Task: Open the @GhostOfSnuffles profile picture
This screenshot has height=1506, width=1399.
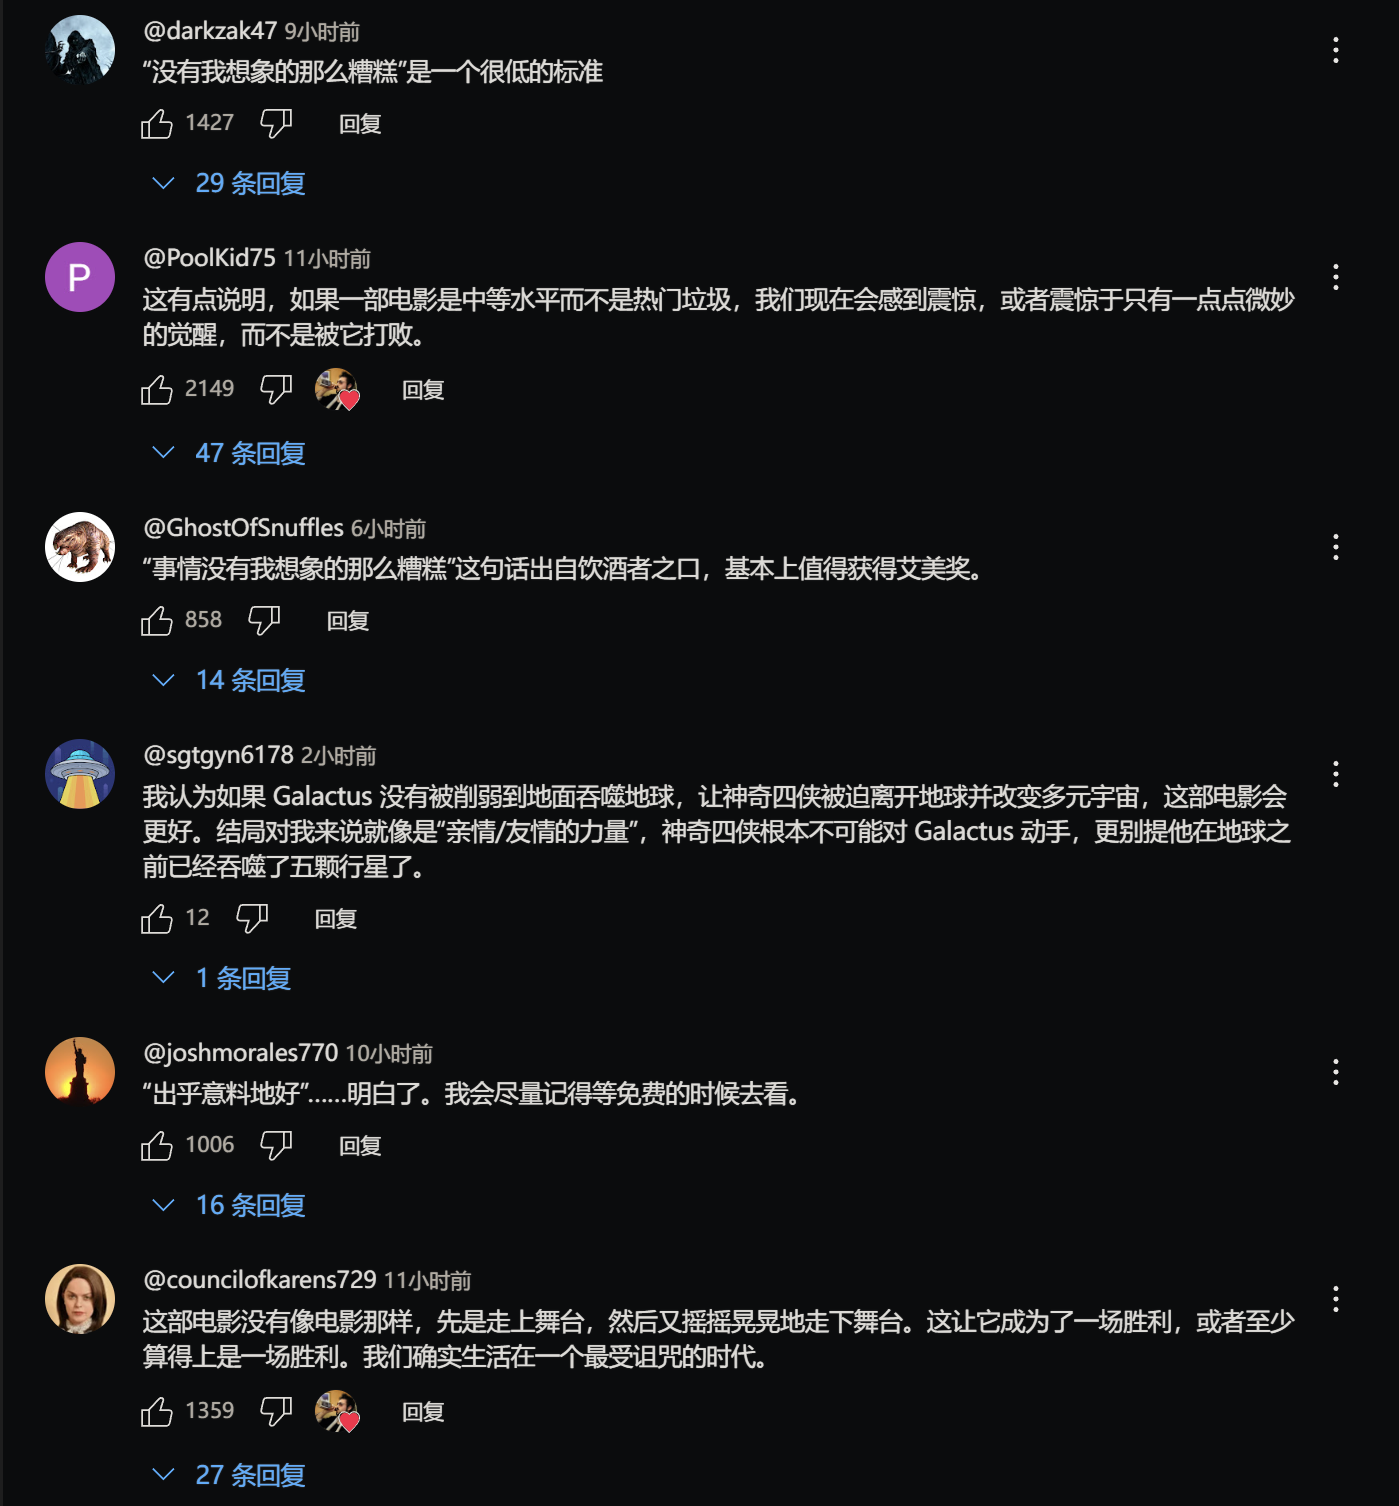Action: (80, 547)
